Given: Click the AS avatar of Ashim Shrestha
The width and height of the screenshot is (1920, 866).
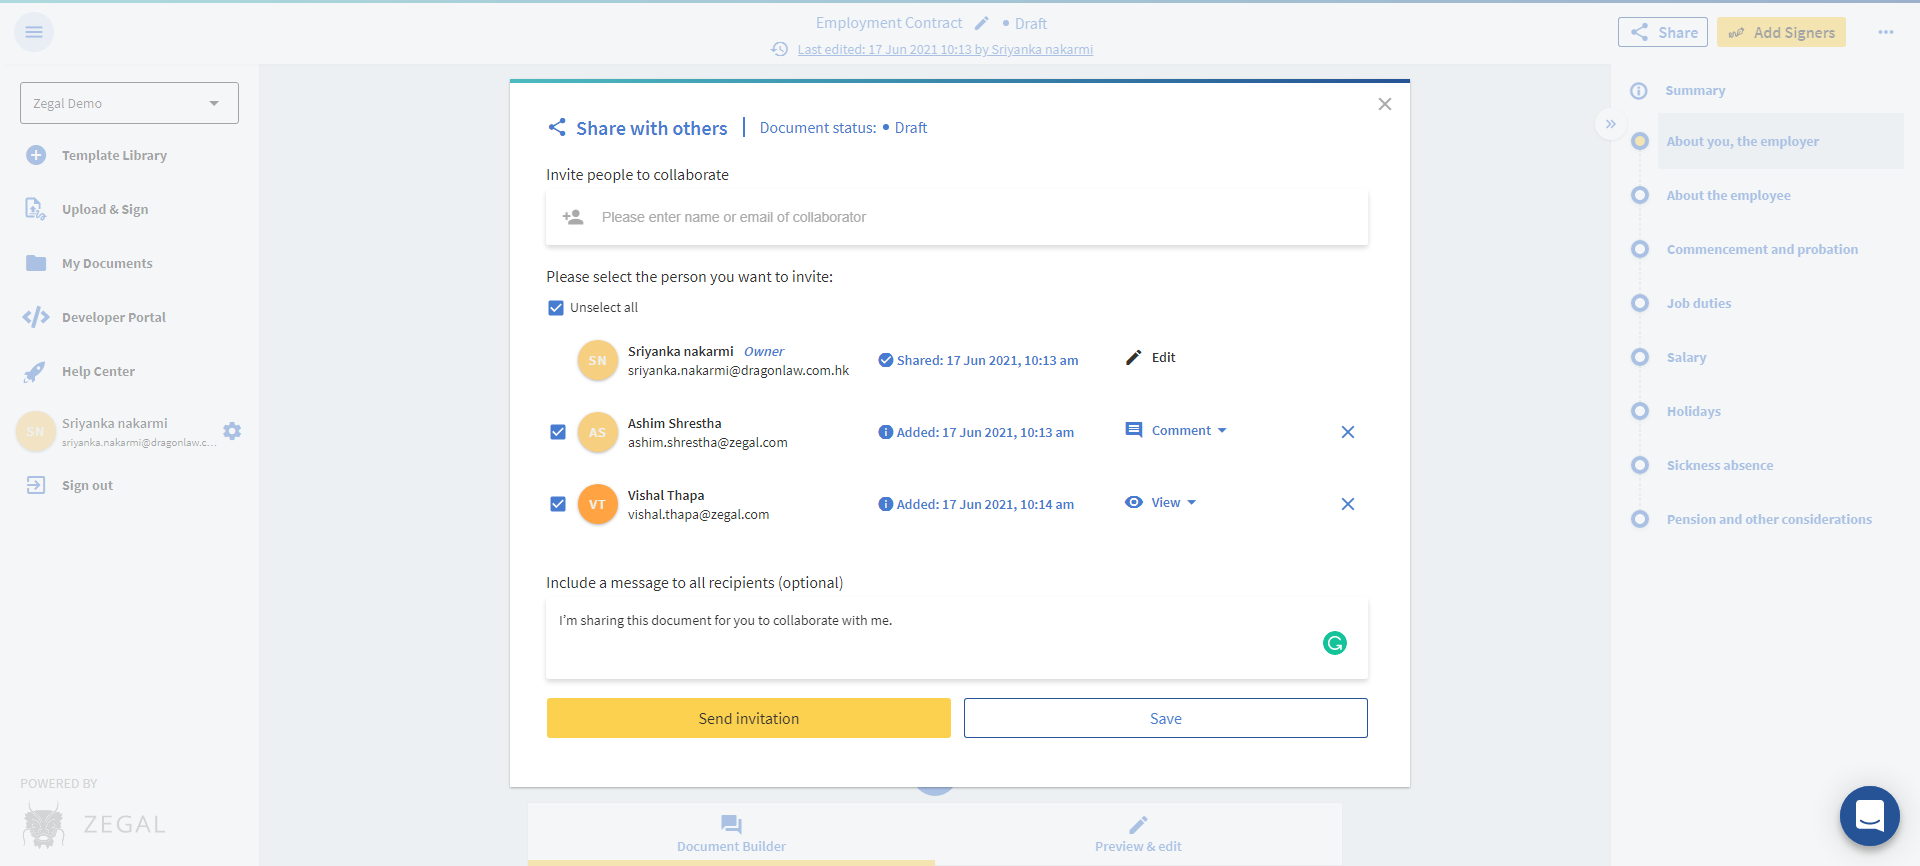Looking at the screenshot, I should pyautogui.click(x=597, y=432).
